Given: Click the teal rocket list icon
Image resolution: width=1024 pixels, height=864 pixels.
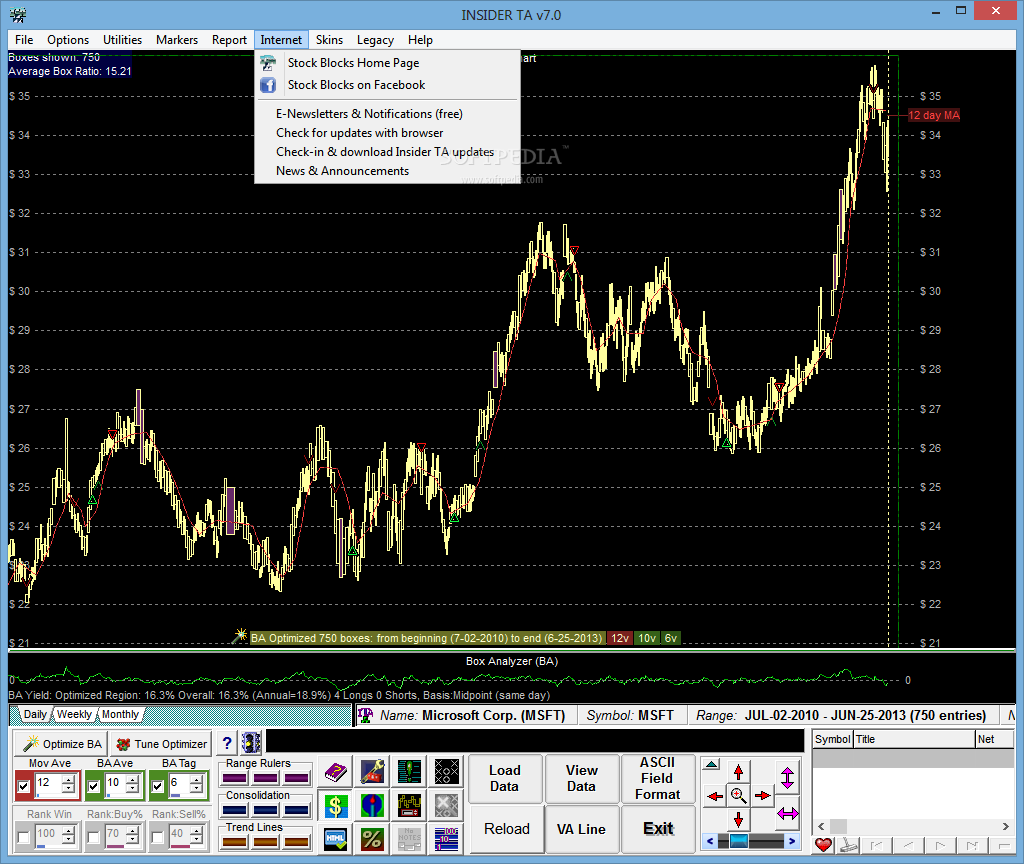Looking at the screenshot, I should tap(409, 772).
